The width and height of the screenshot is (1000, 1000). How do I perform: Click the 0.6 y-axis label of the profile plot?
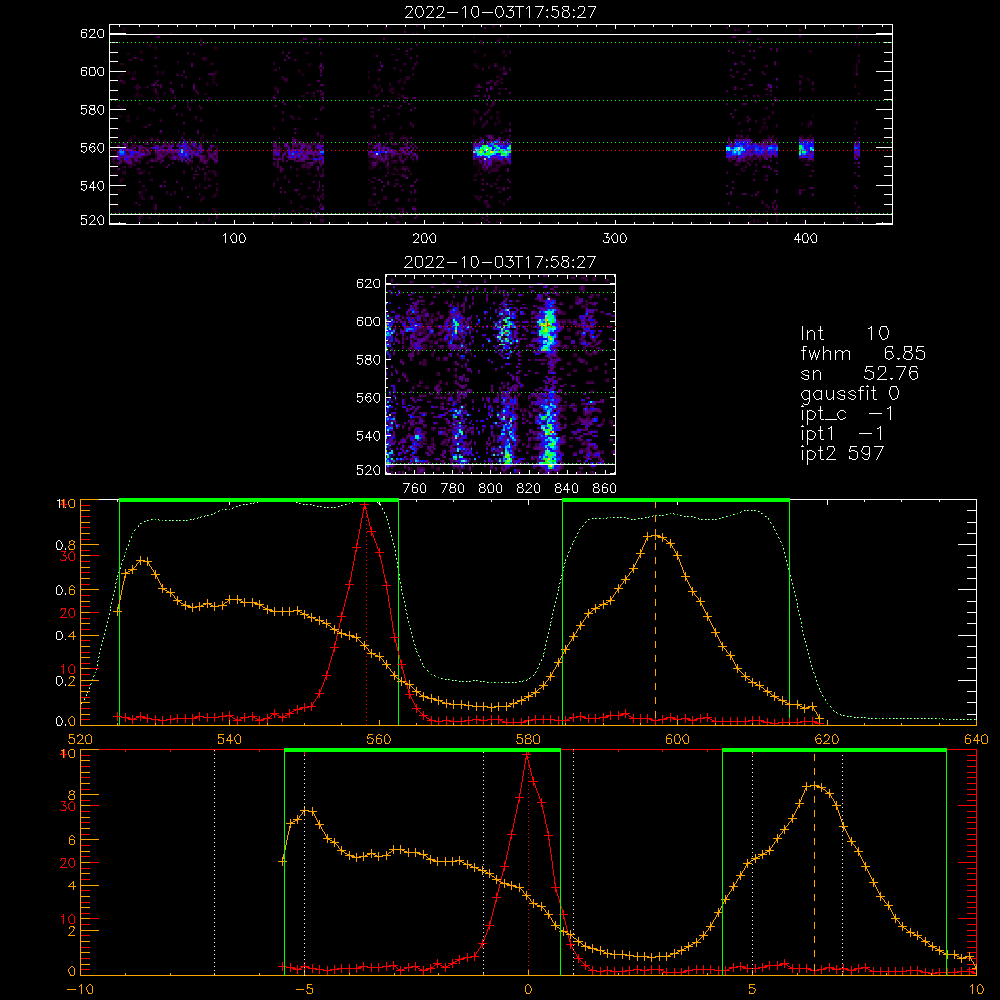(66, 591)
